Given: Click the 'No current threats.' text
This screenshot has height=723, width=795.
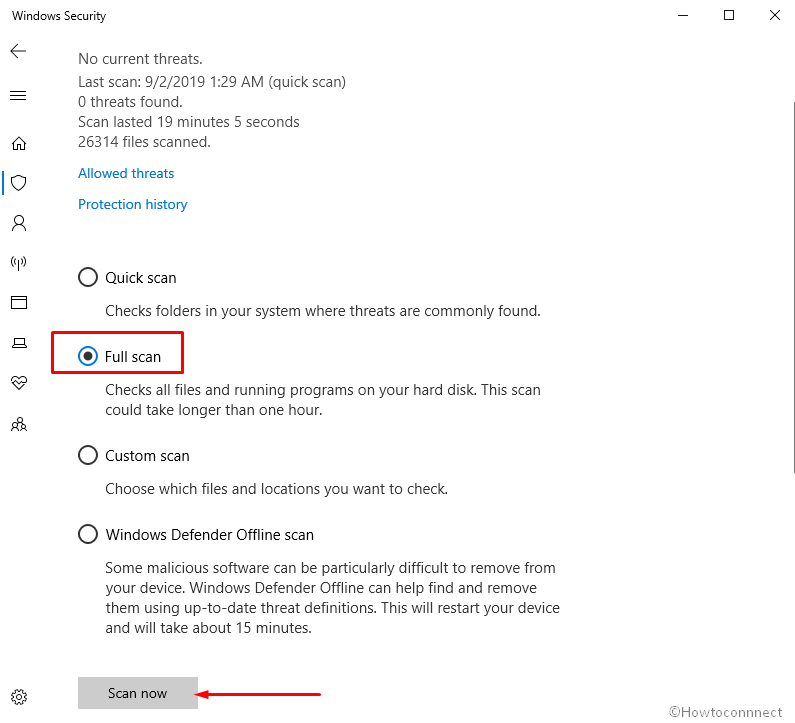Looking at the screenshot, I should pyautogui.click(x=140, y=59).
